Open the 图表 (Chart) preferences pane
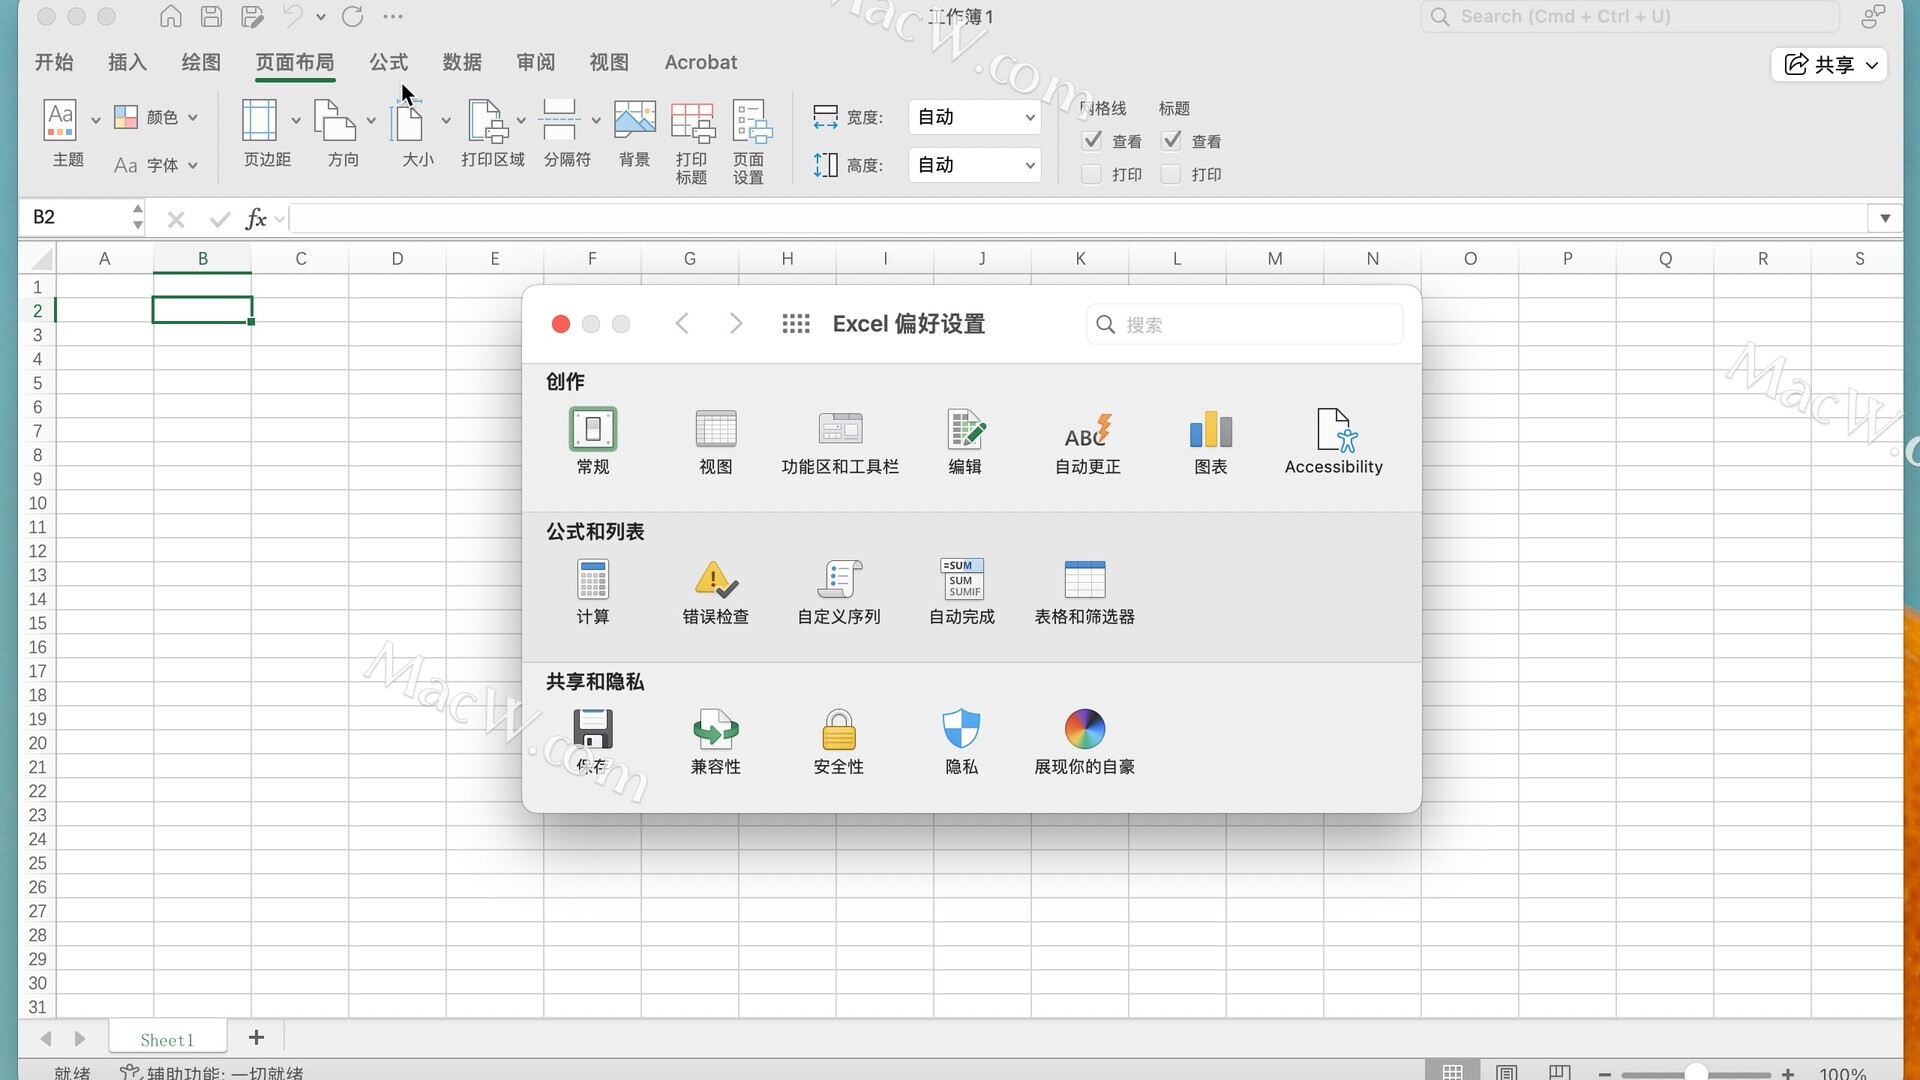 [x=1211, y=441]
